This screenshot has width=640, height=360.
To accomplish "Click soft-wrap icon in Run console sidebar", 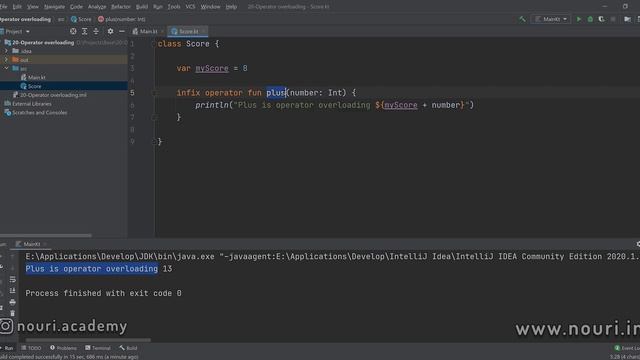I will [x=13, y=280].
